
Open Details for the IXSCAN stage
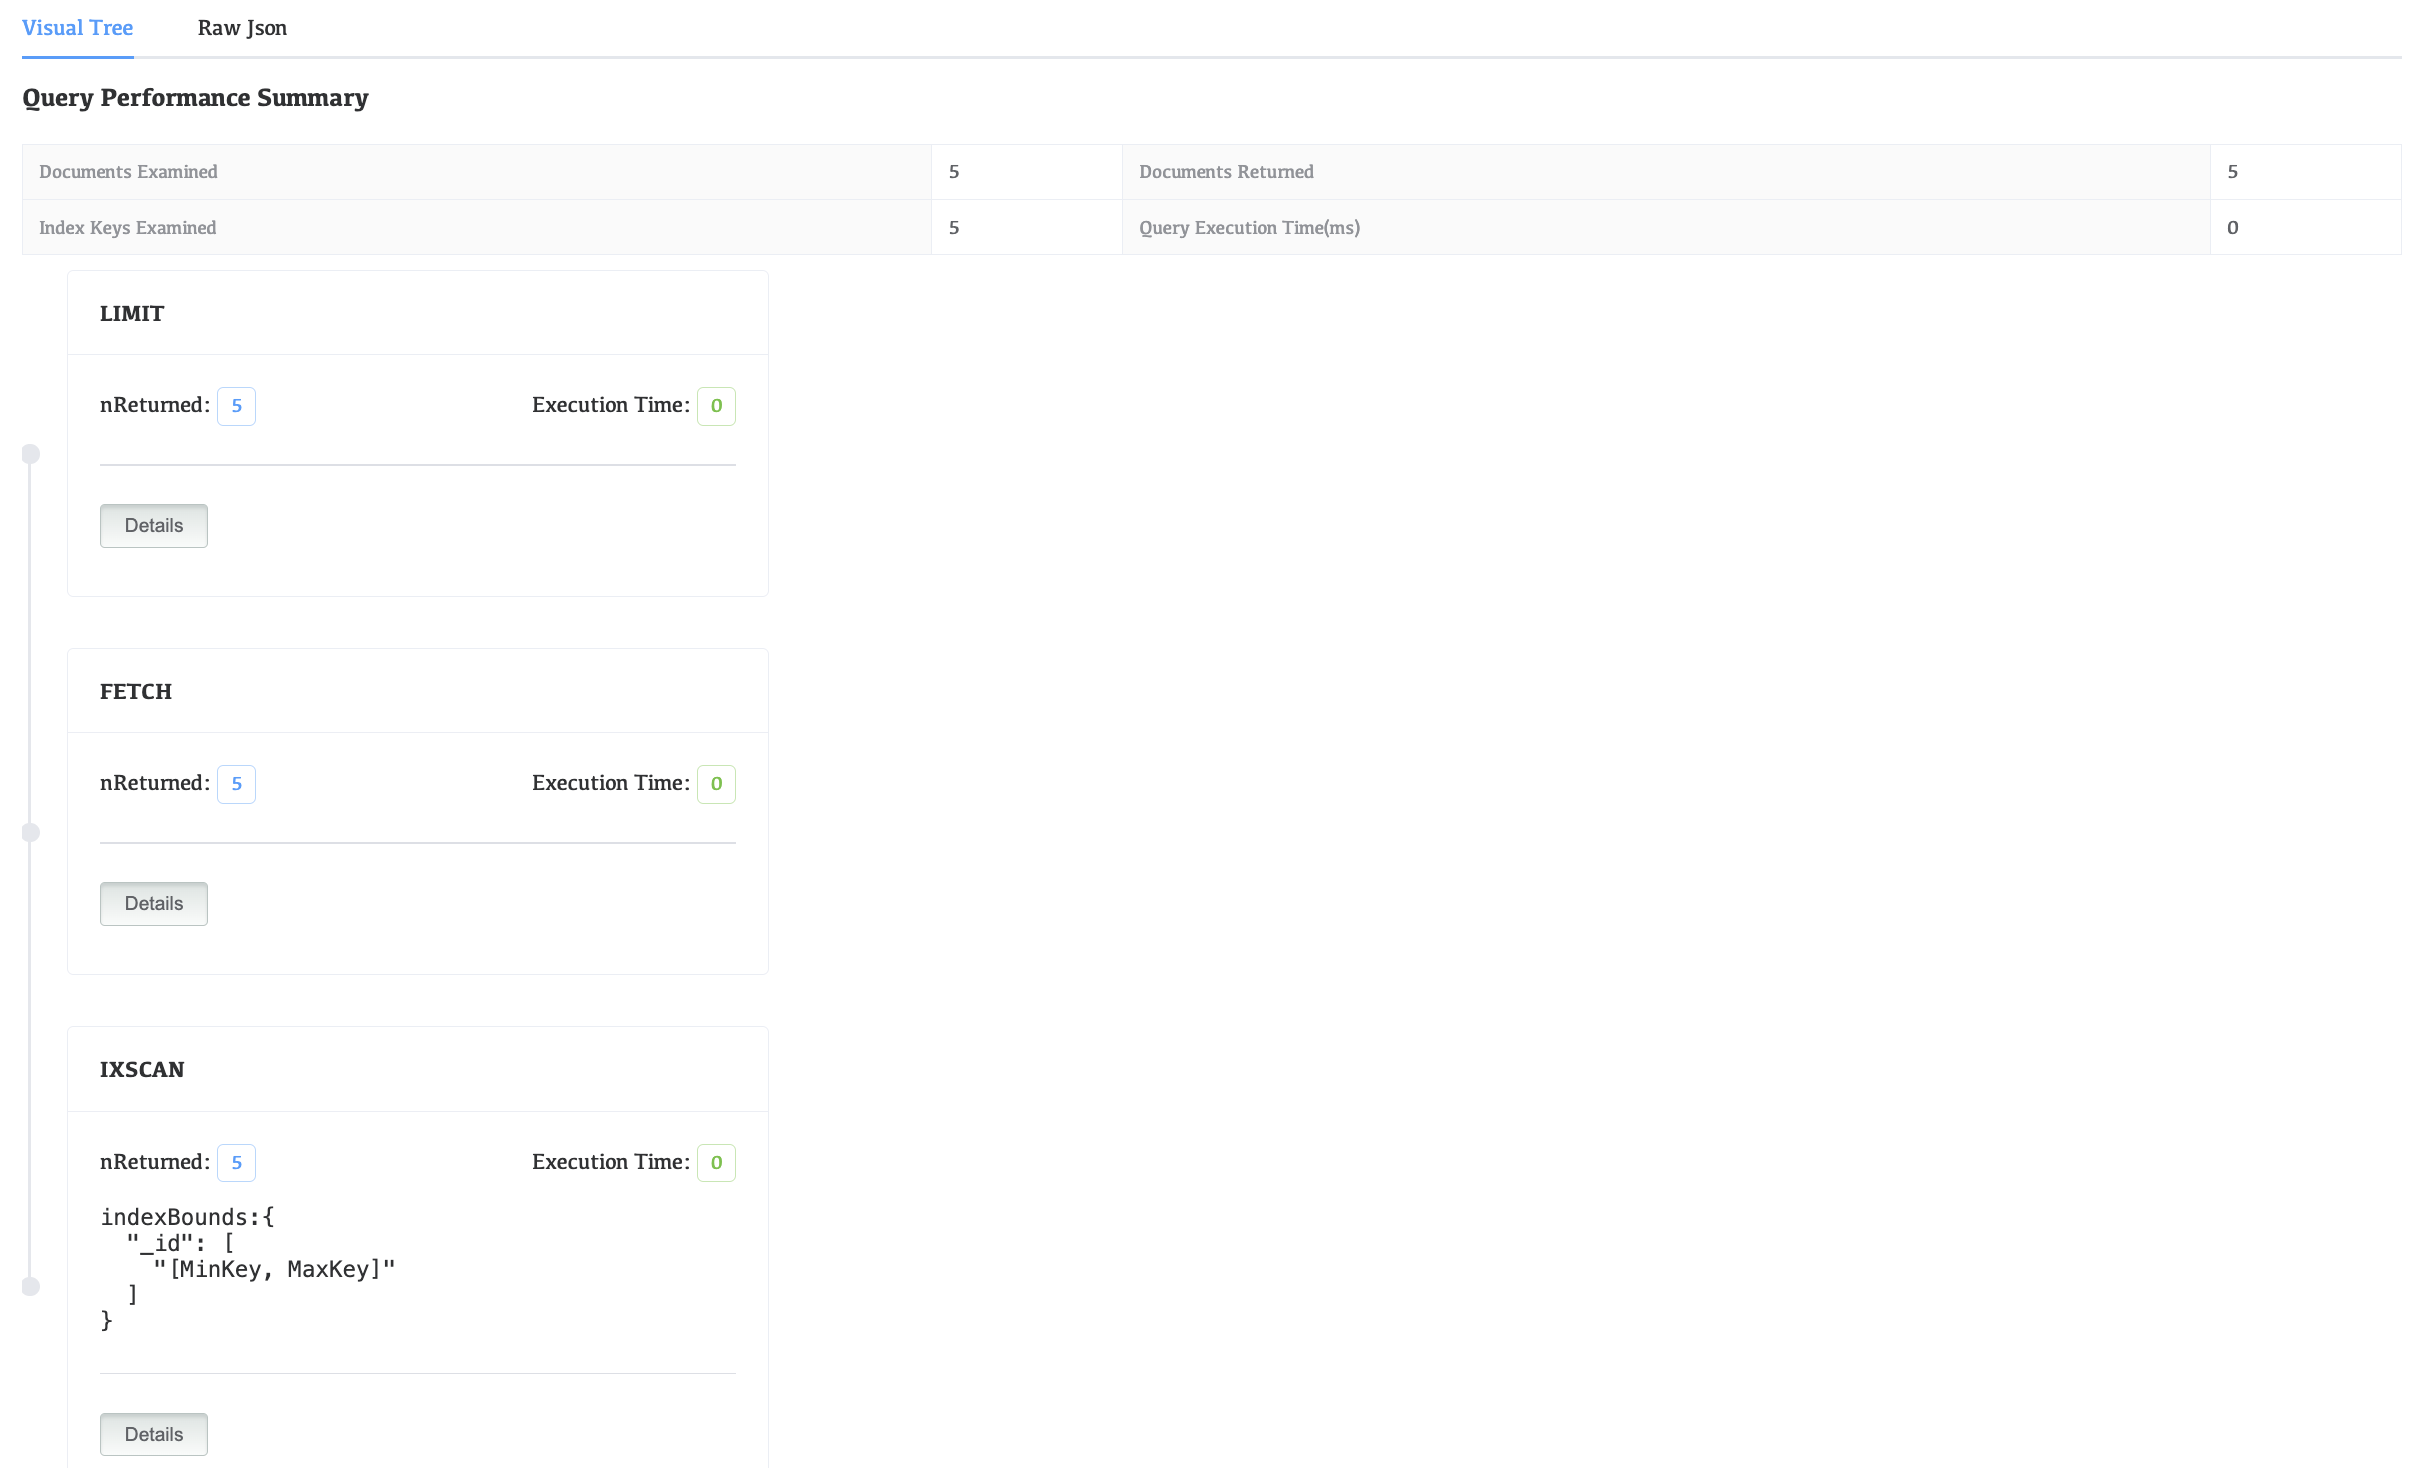153,1434
